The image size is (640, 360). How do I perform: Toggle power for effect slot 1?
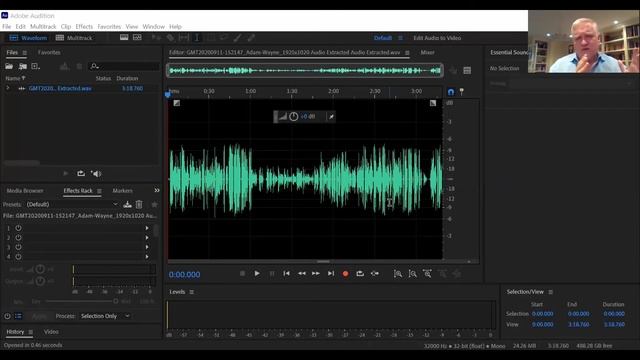coord(18,228)
